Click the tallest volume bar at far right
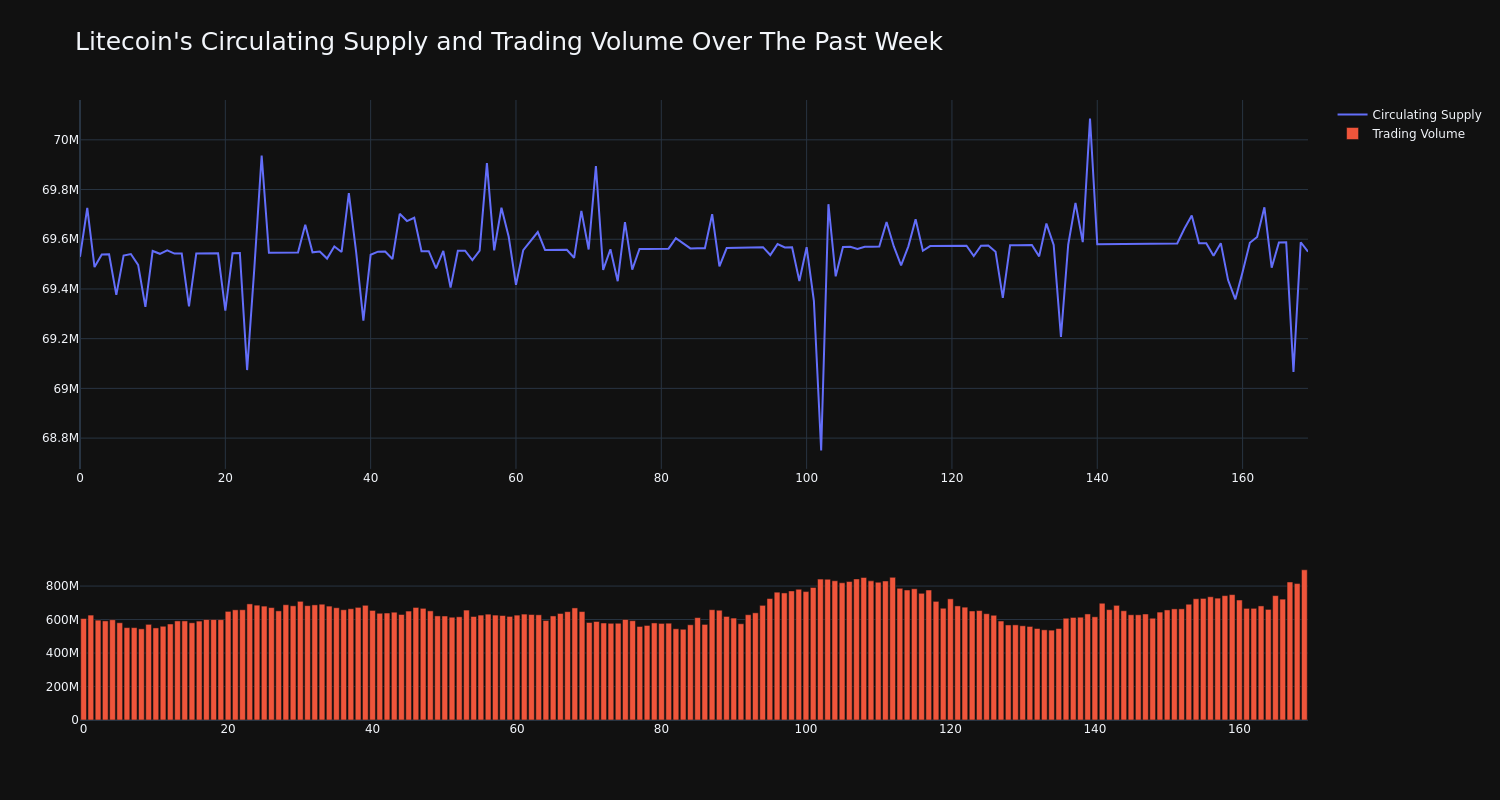The height and width of the screenshot is (800, 1500). tap(1304, 645)
